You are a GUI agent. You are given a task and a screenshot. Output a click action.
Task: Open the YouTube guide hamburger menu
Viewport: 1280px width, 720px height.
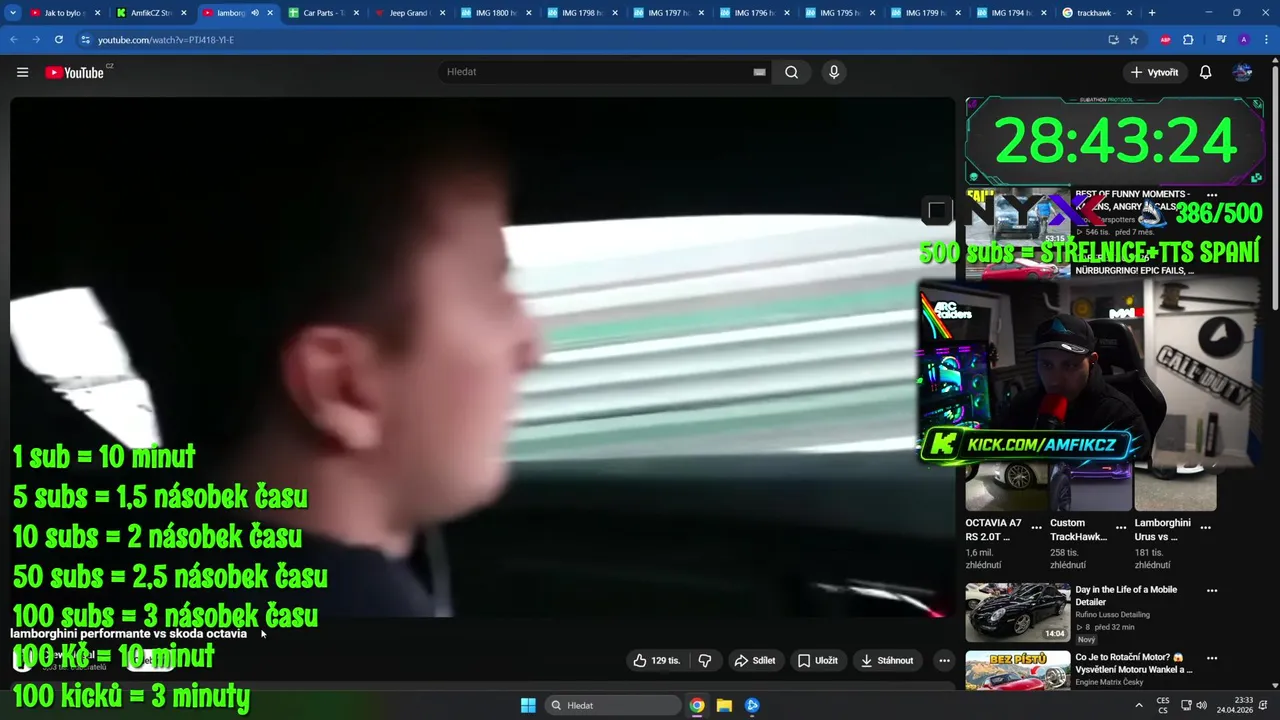click(22, 72)
